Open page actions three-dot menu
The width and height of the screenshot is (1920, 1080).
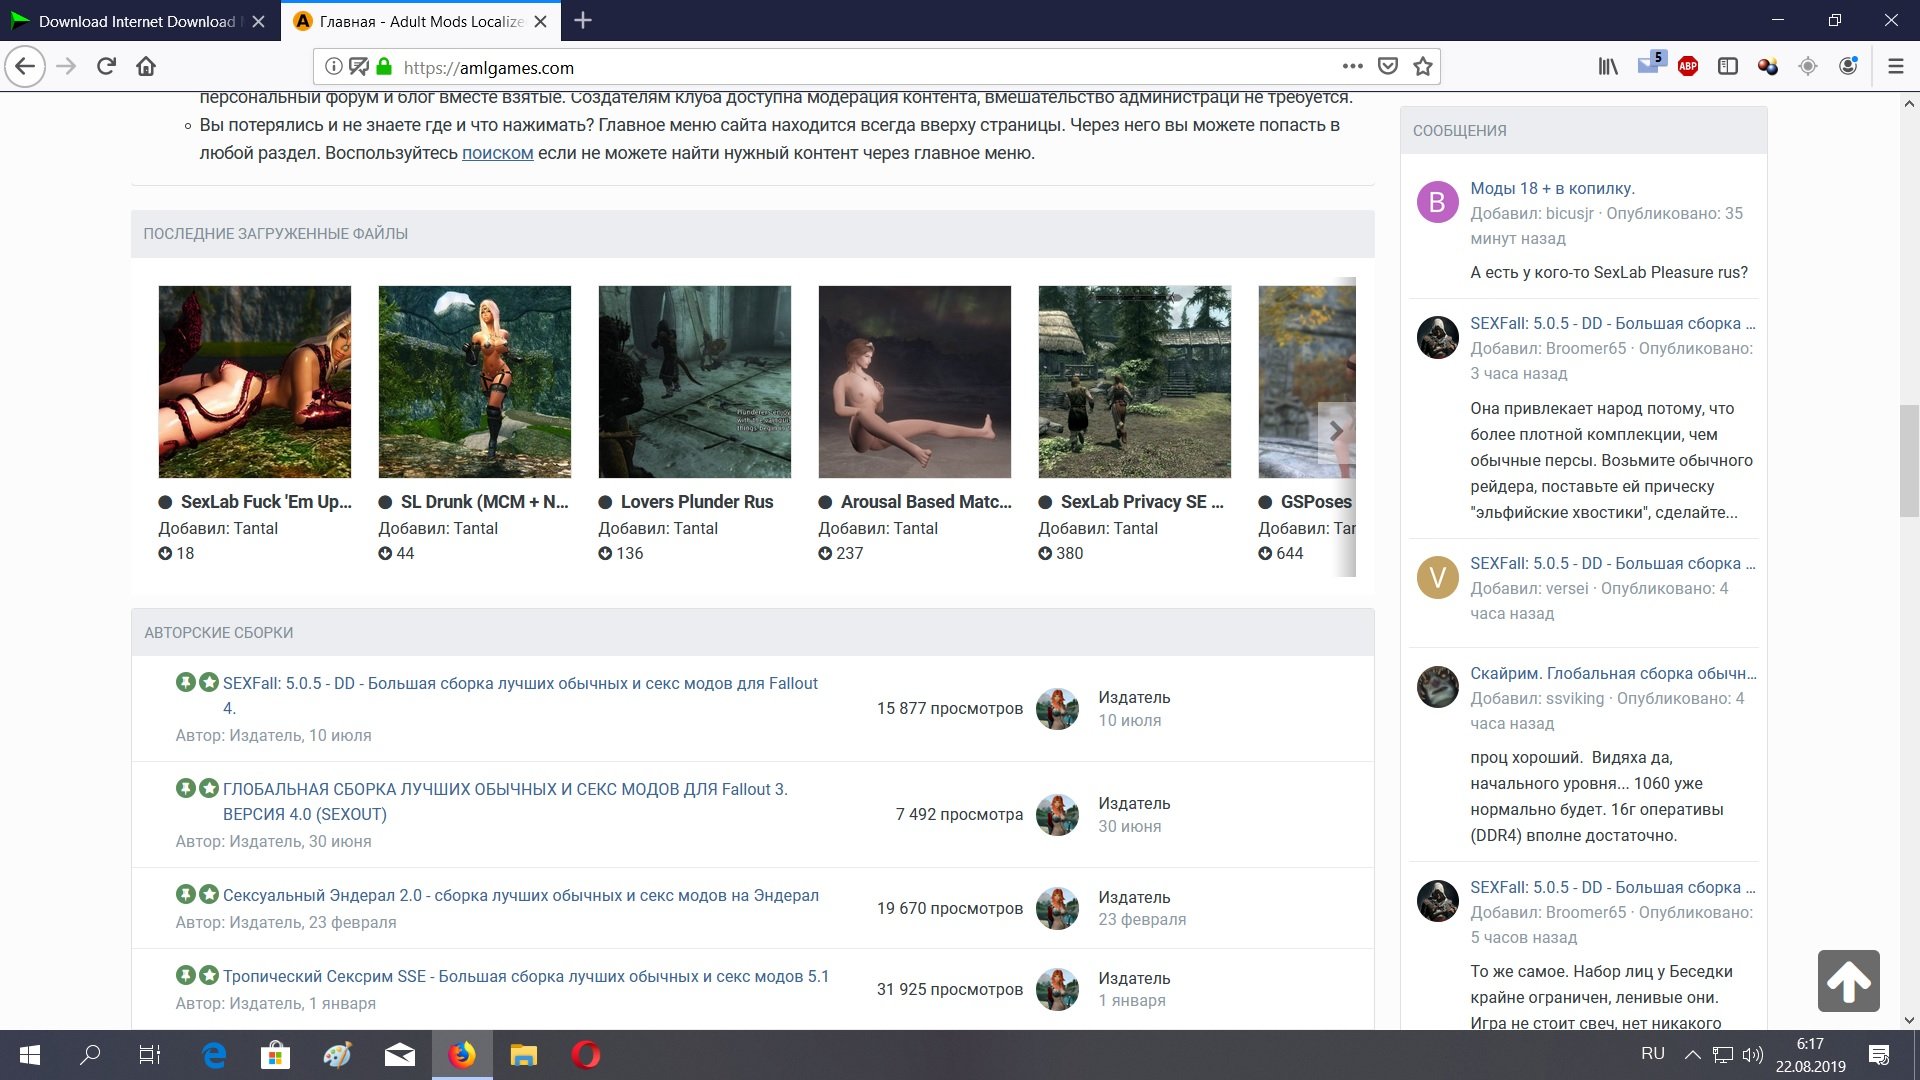point(1352,67)
